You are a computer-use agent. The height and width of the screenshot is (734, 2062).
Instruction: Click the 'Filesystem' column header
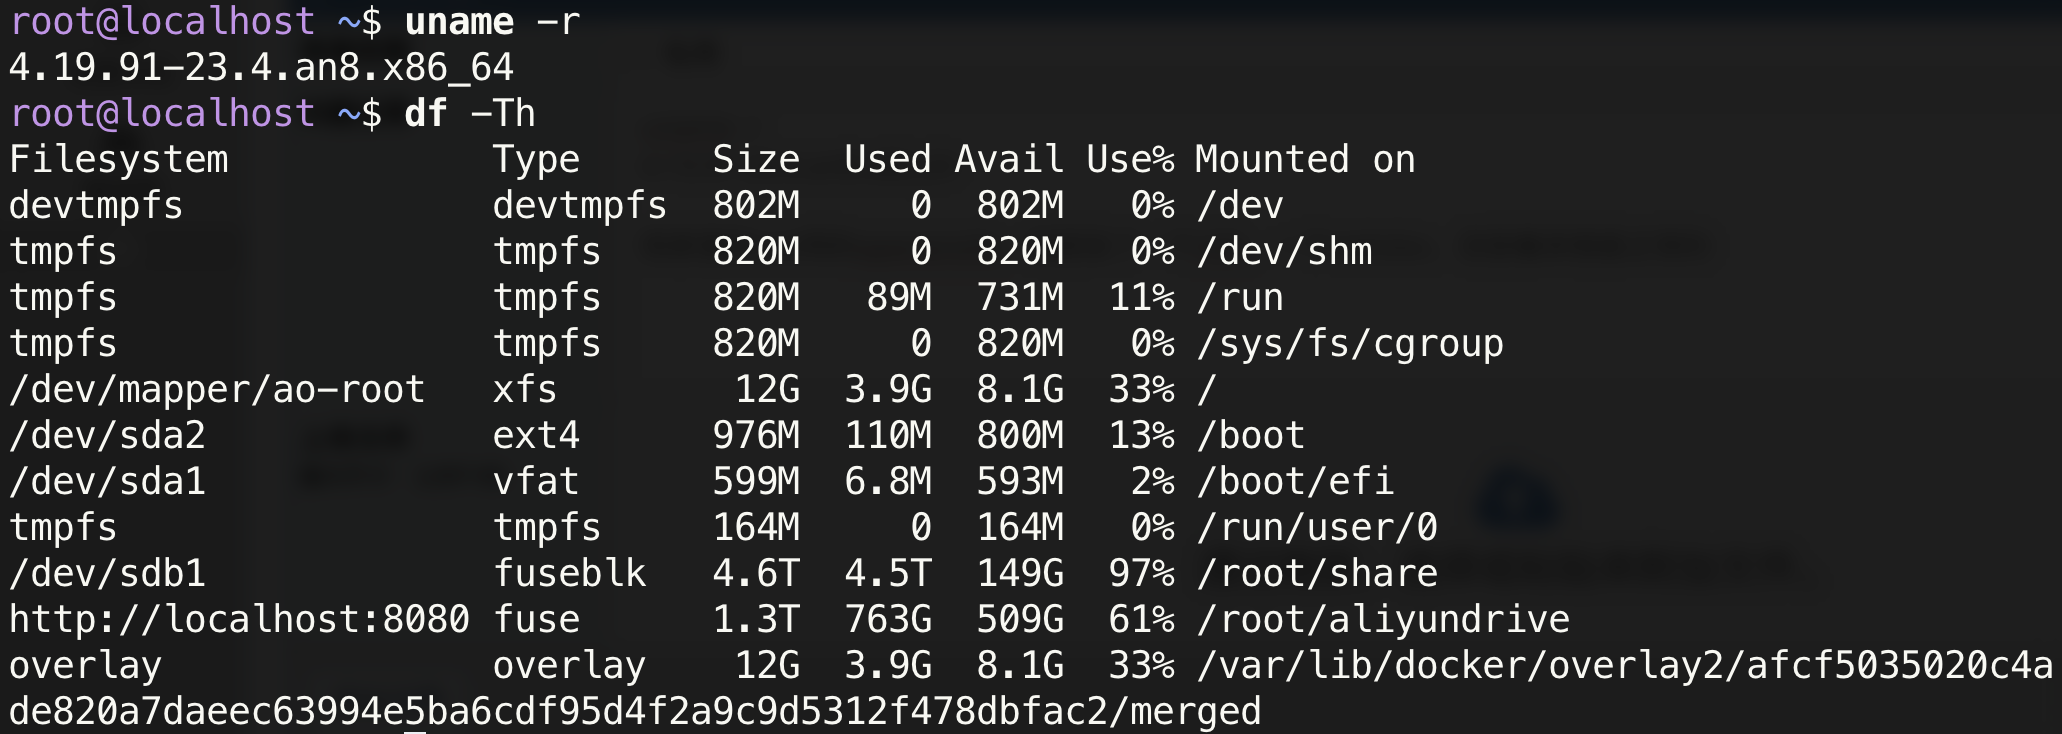pos(118,159)
